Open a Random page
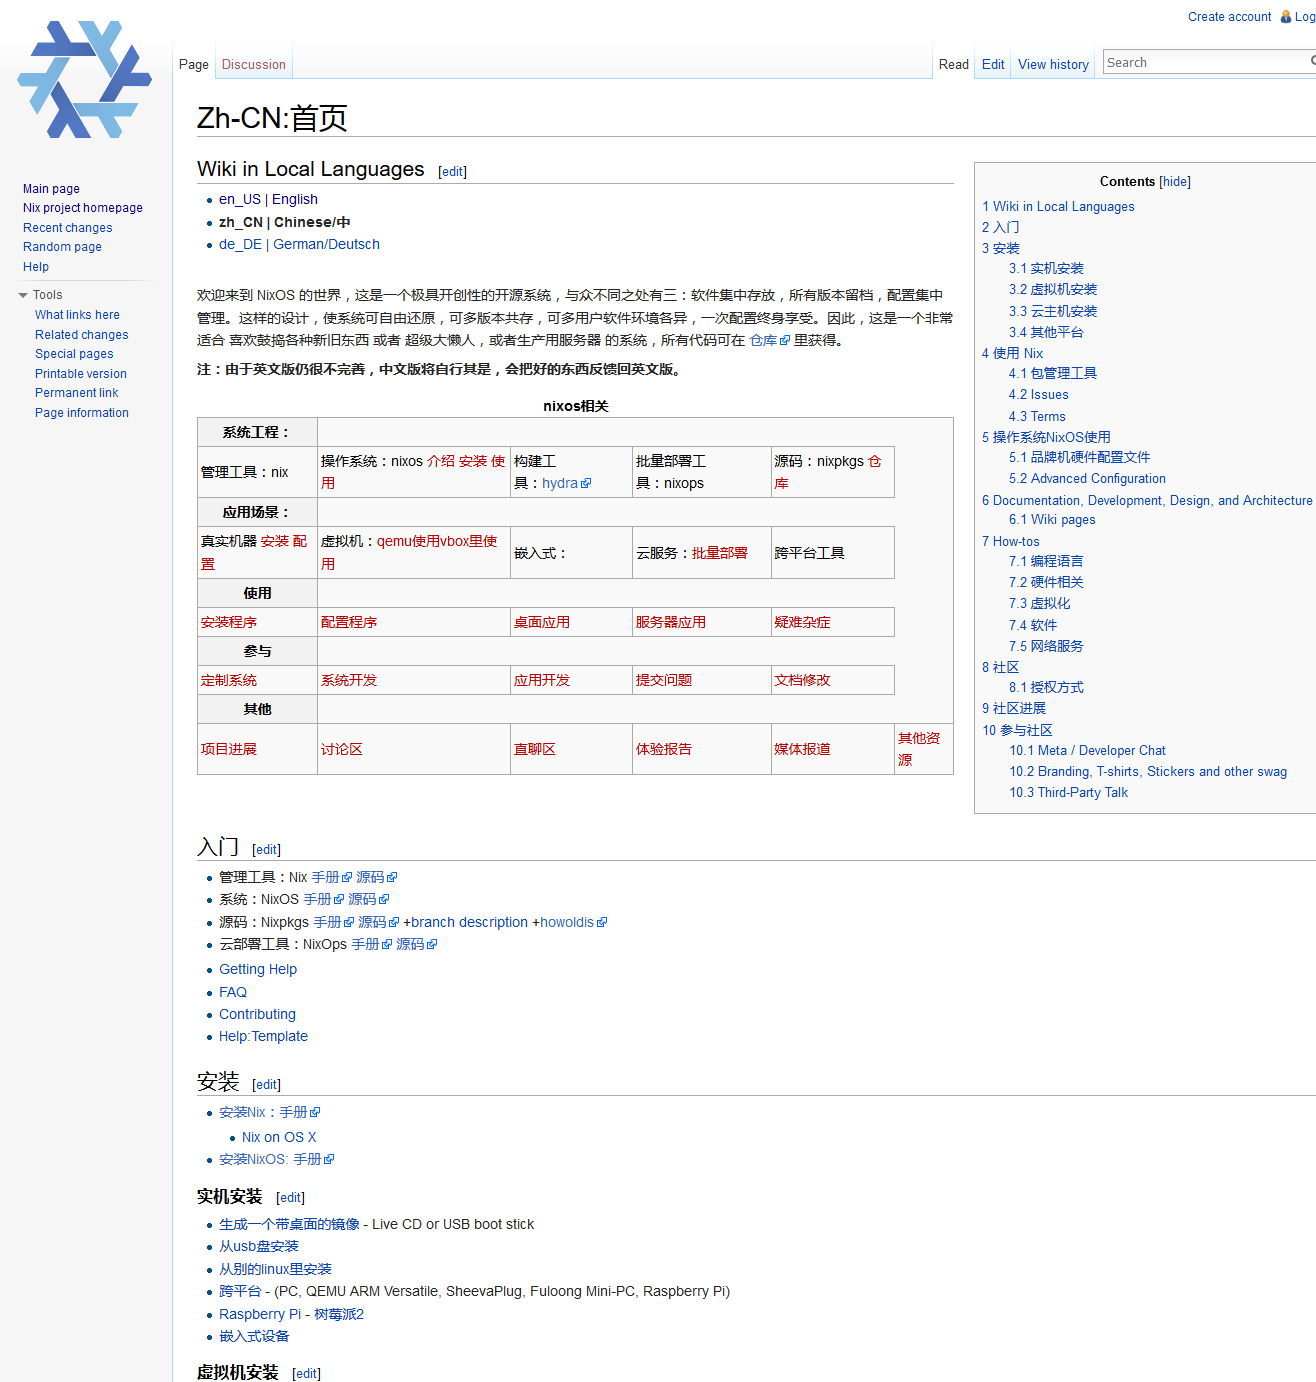The height and width of the screenshot is (1382, 1316). [62, 247]
